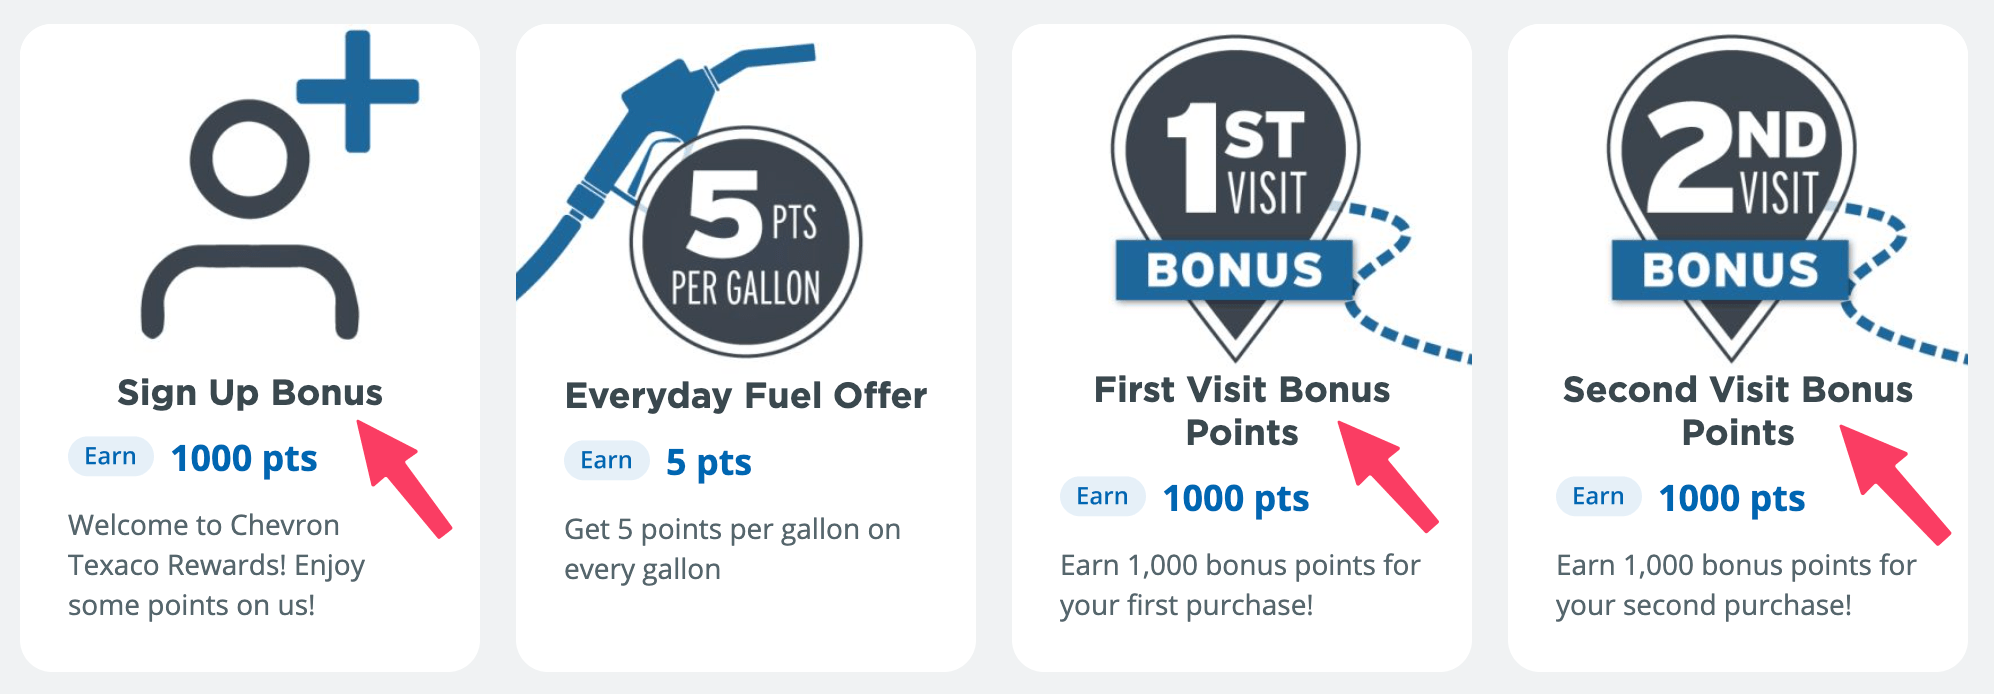1994x694 pixels.
Task: Open the Everyday Fuel Offer heading
Action: pos(746,396)
